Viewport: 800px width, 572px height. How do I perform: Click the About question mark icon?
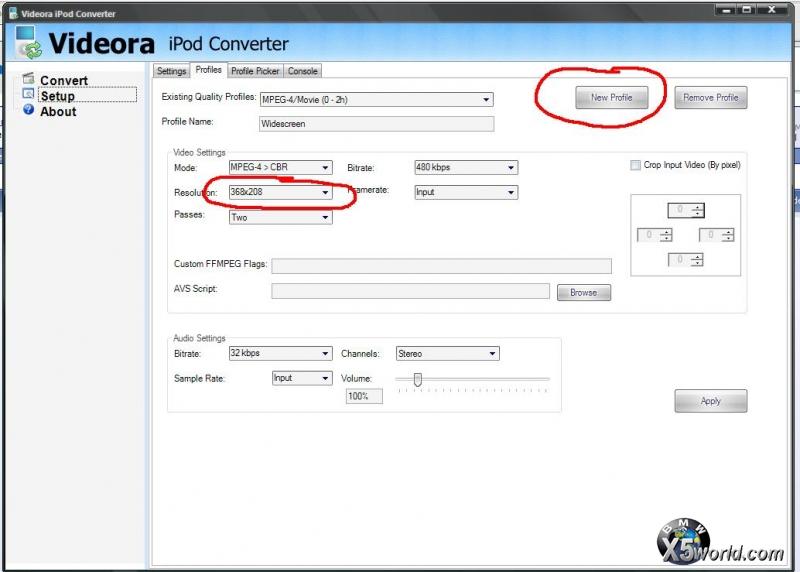pos(29,109)
